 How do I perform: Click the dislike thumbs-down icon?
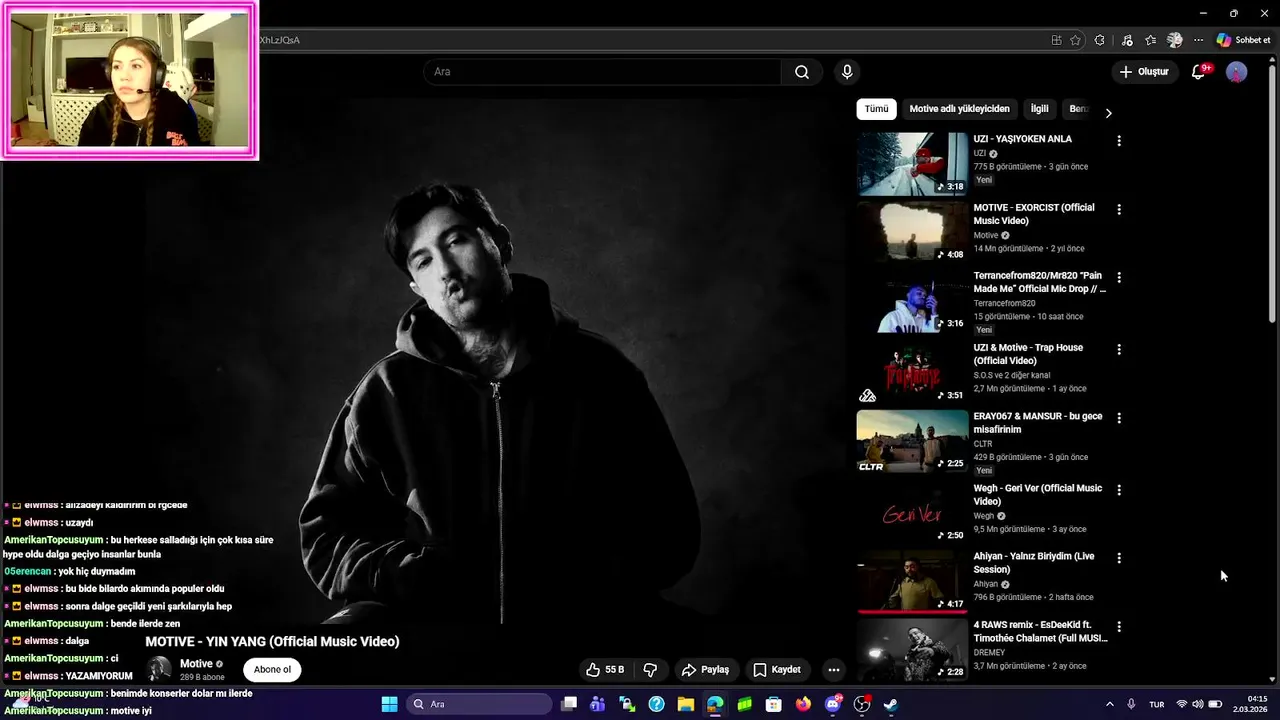tap(650, 670)
